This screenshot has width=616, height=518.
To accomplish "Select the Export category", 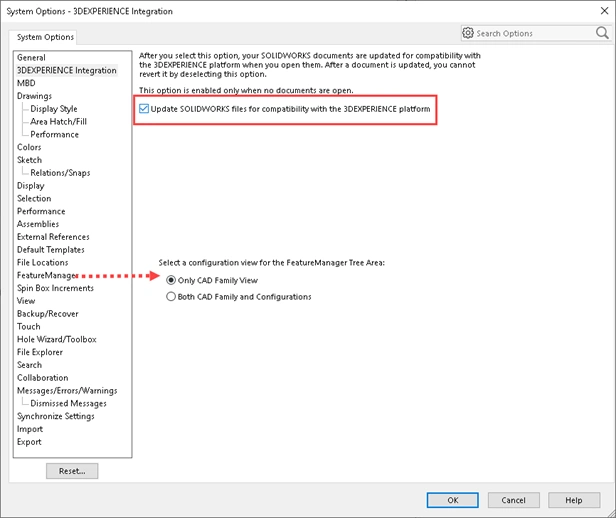I will tap(29, 442).
